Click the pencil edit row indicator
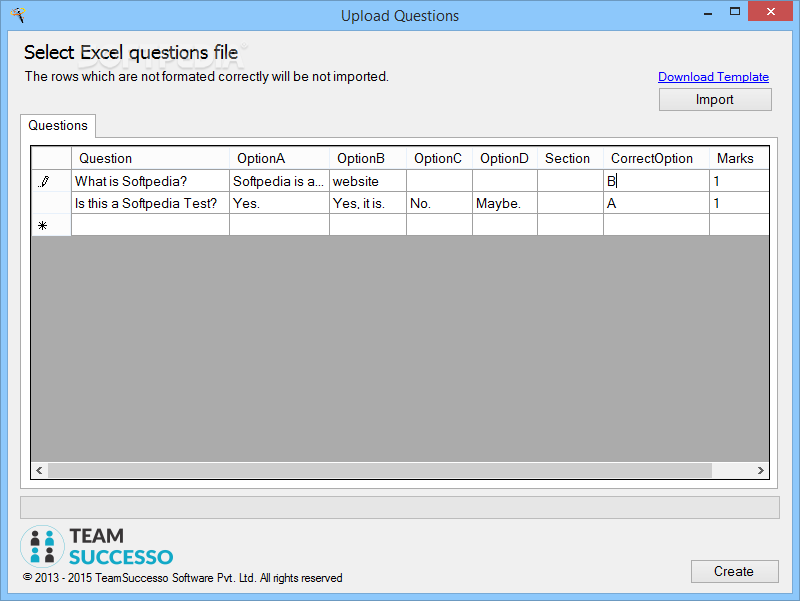 point(44,181)
